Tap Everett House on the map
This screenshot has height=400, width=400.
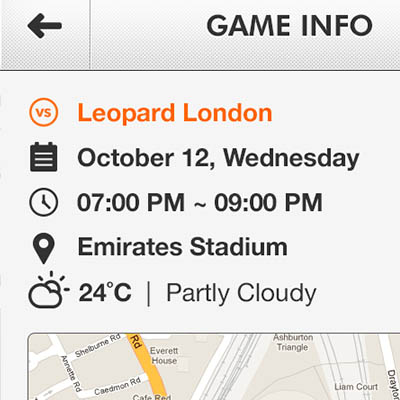[x=164, y=356]
